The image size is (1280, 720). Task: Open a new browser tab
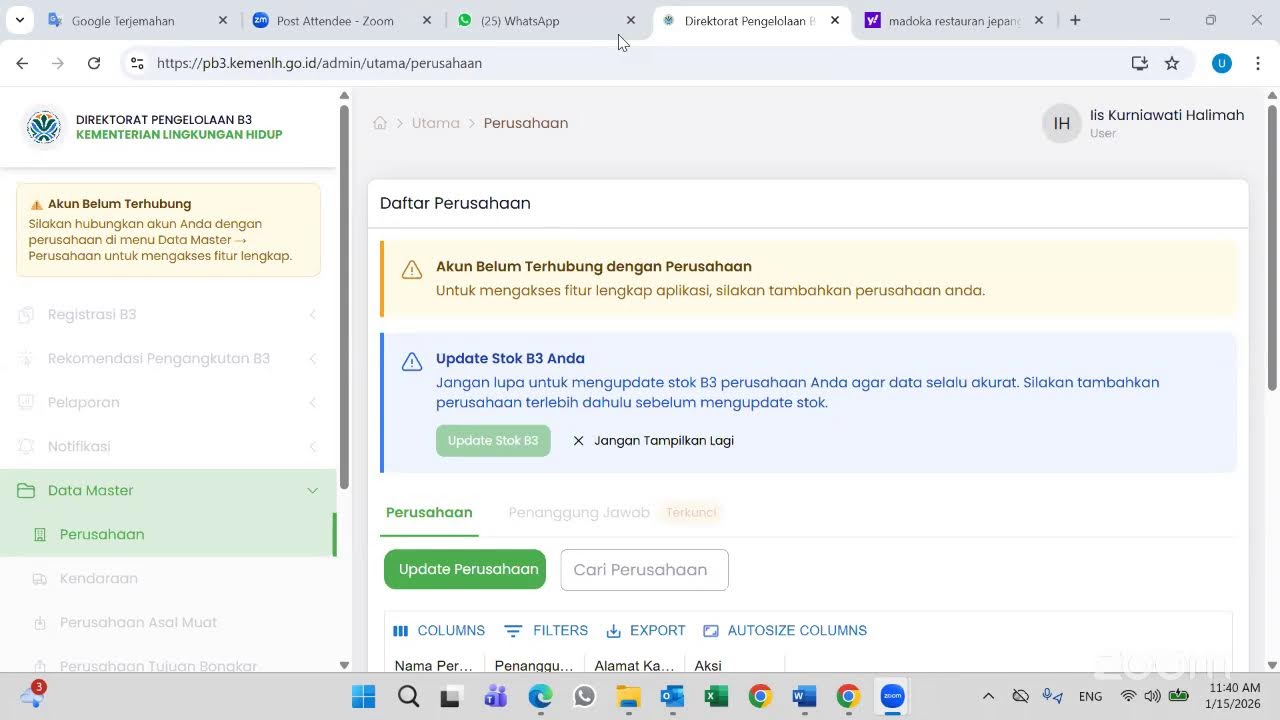(1075, 20)
